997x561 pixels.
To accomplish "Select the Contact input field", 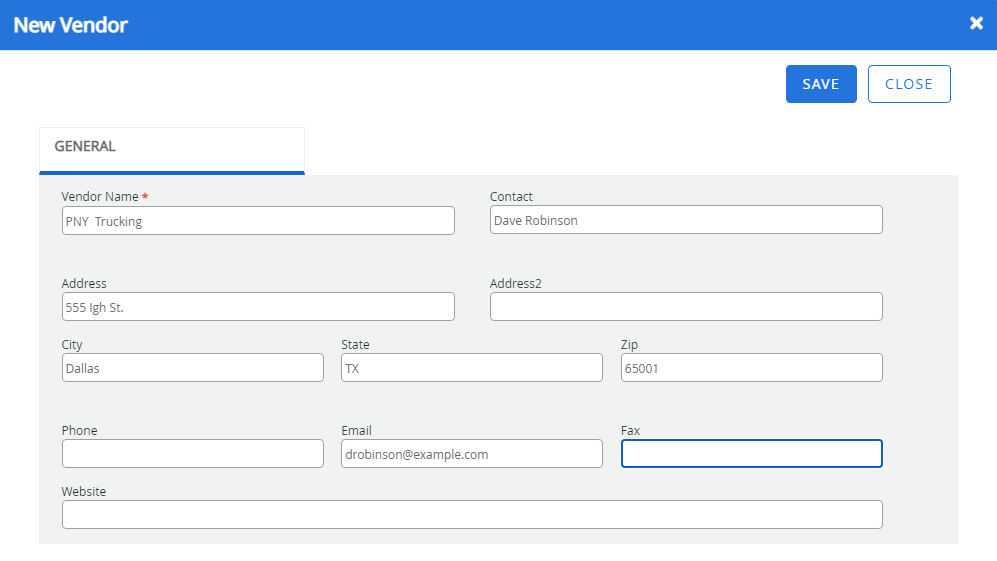I will (686, 219).
